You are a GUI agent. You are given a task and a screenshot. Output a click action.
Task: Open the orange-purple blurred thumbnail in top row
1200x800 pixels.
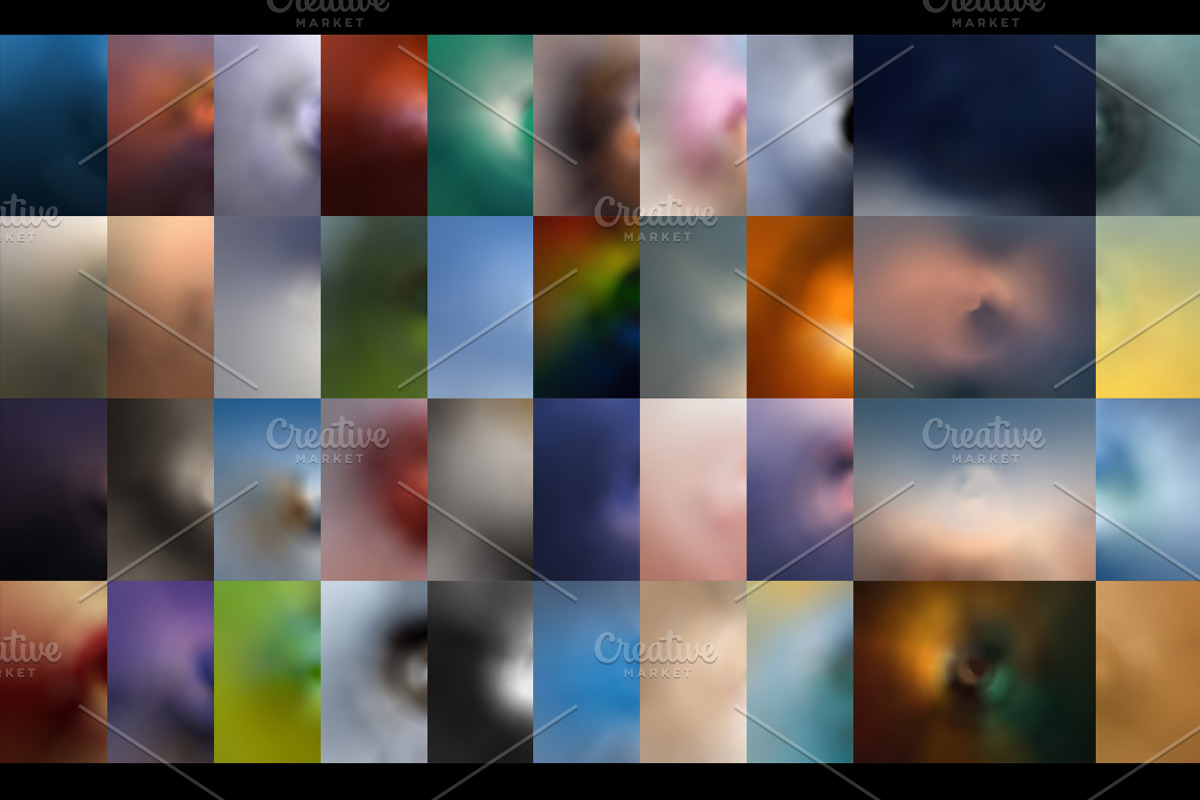[160, 125]
